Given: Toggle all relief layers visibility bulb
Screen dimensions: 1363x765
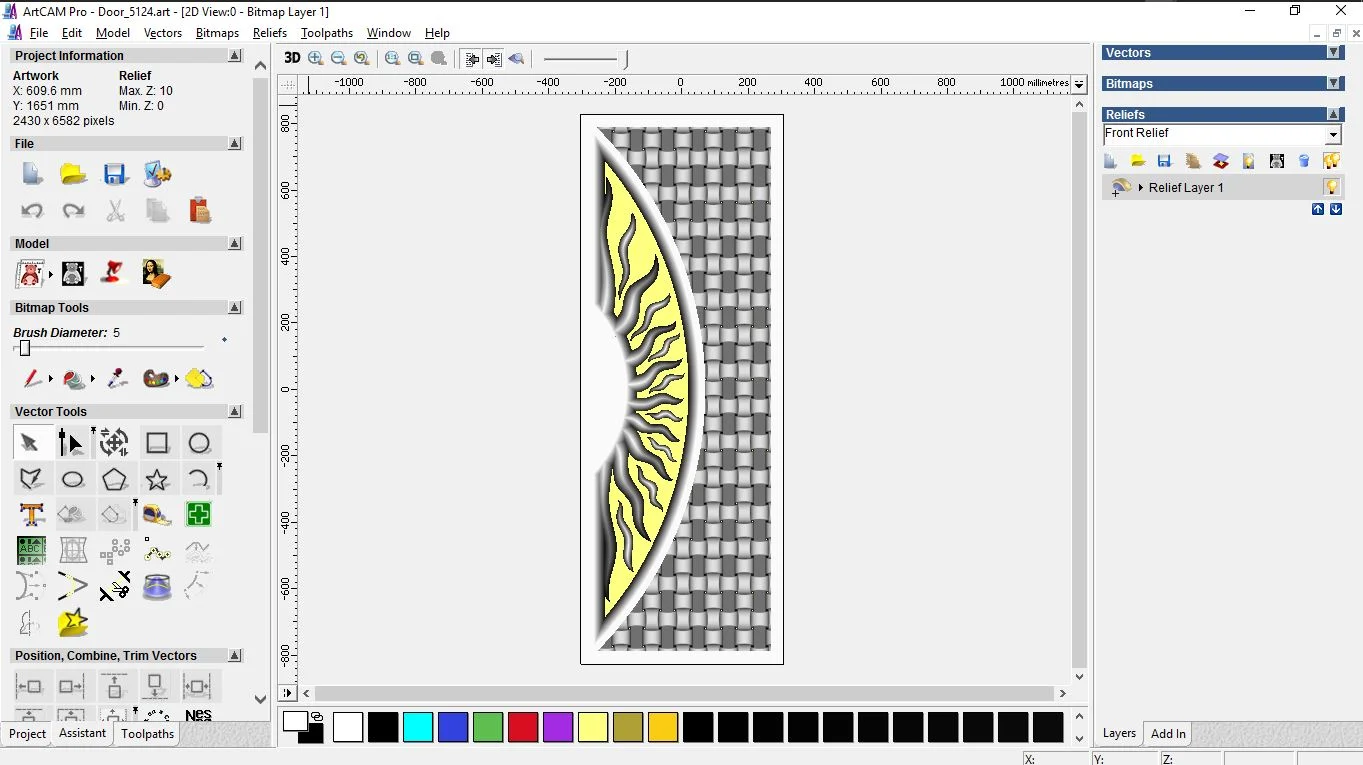Looking at the screenshot, I should tap(1331, 161).
